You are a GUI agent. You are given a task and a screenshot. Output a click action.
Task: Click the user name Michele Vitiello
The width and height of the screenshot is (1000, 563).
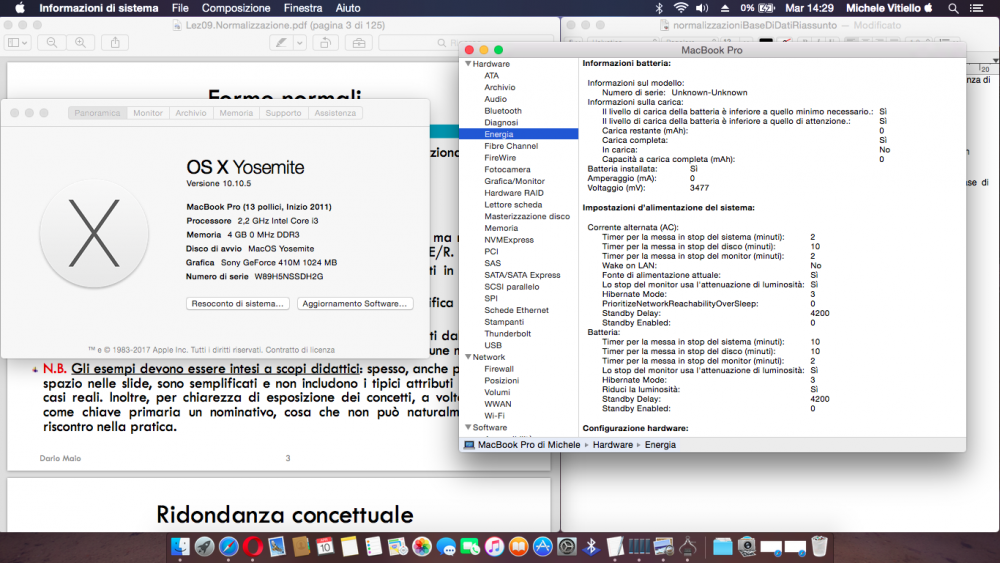click(x=883, y=8)
